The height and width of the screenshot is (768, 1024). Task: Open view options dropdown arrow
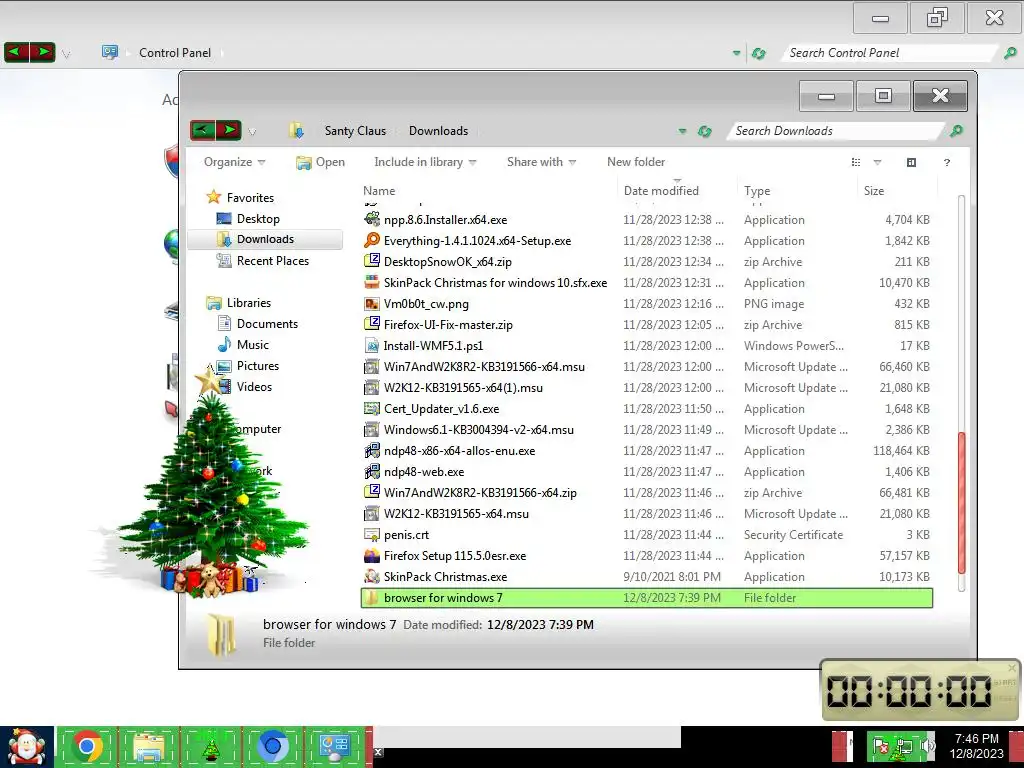(x=877, y=162)
